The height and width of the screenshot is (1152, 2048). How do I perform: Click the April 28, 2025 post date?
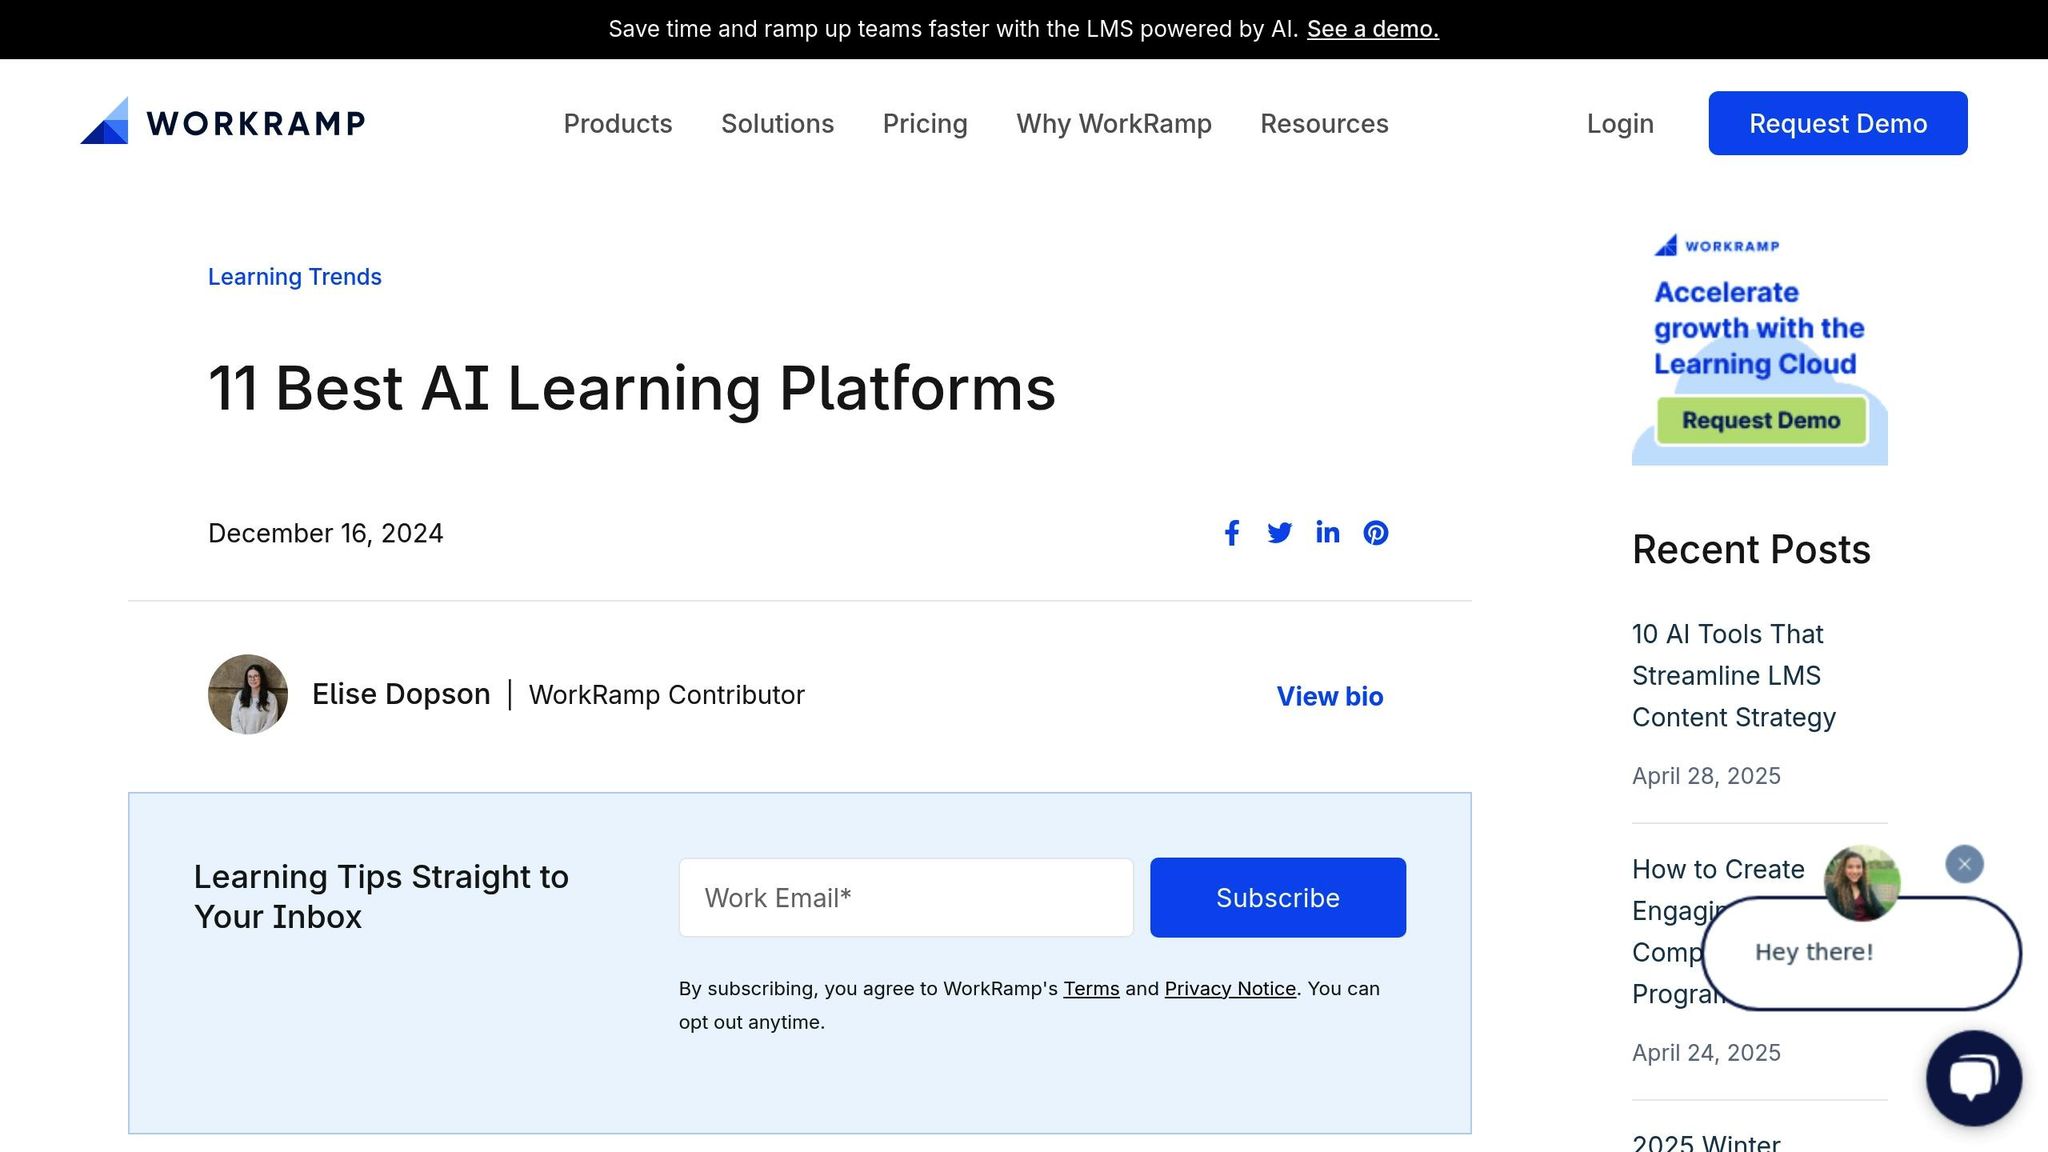pyautogui.click(x=1706, y=776)
